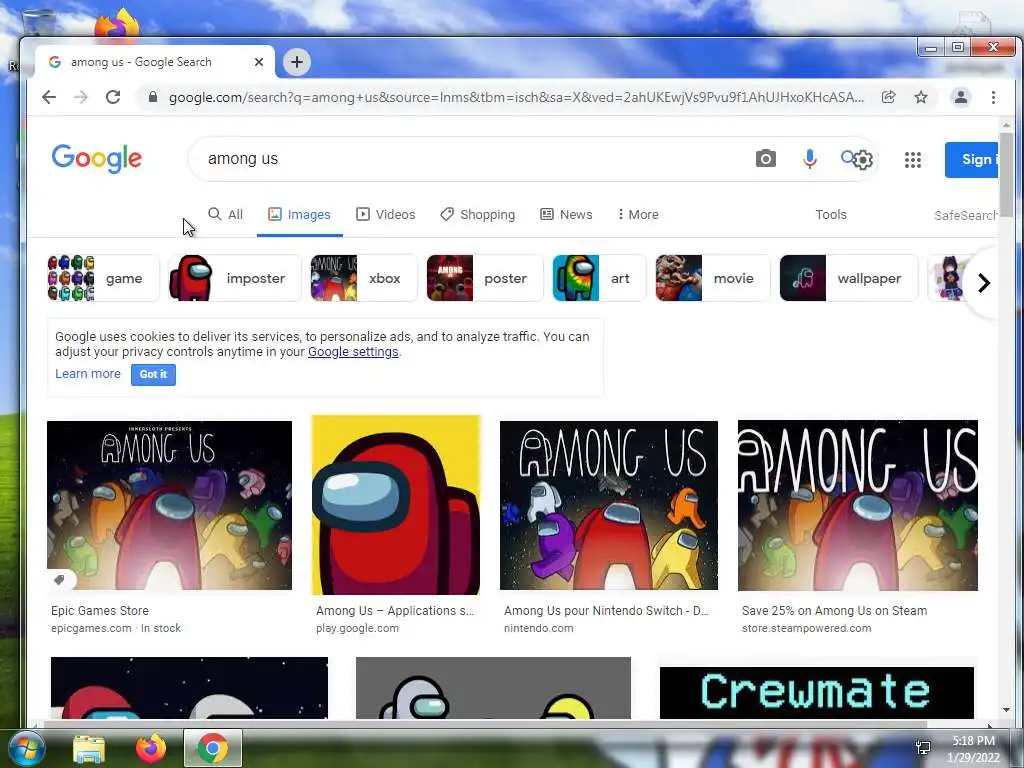Open the Shopping tab

click(x=477, y=214)
